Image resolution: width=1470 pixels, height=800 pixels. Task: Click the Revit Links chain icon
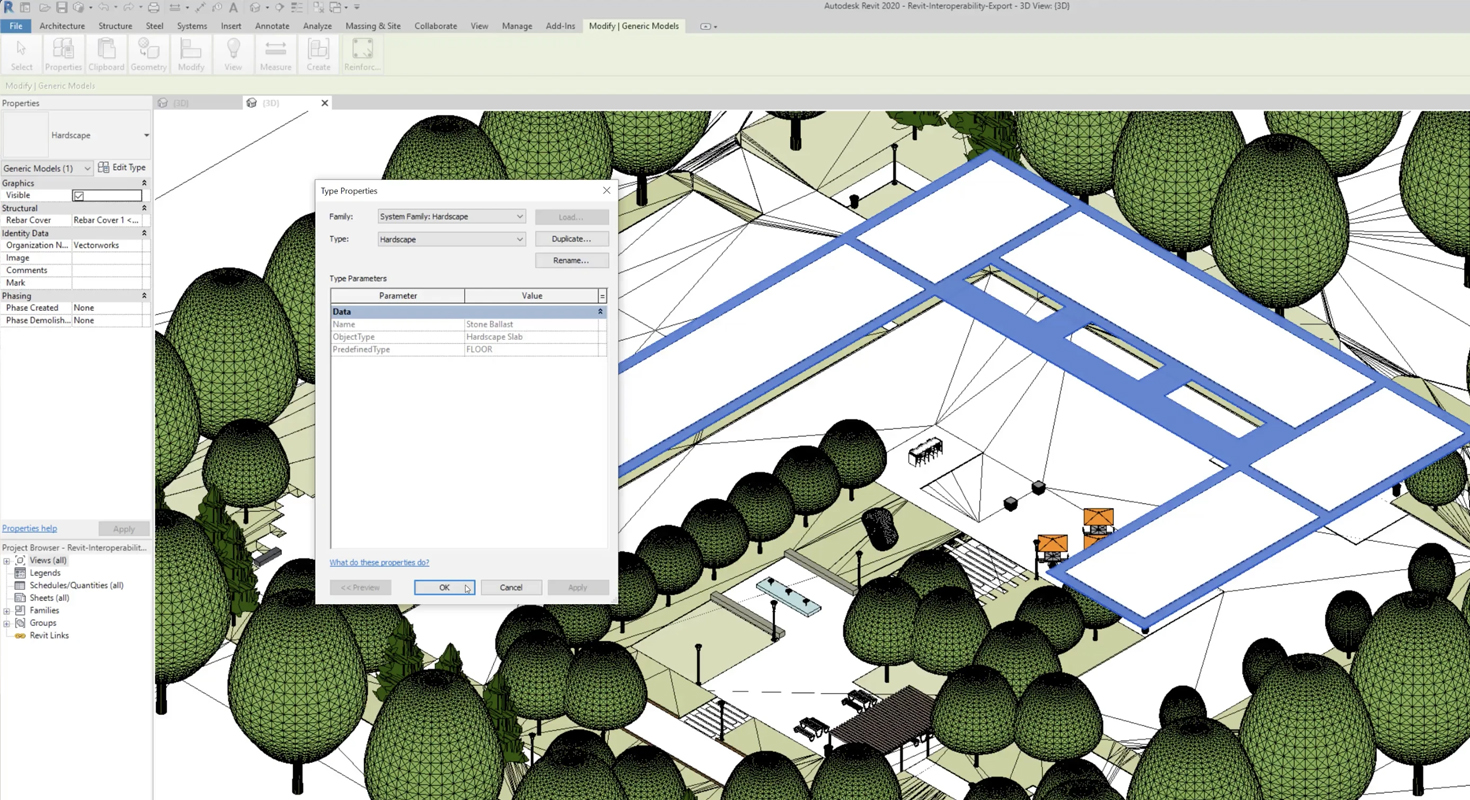point(20,635)
